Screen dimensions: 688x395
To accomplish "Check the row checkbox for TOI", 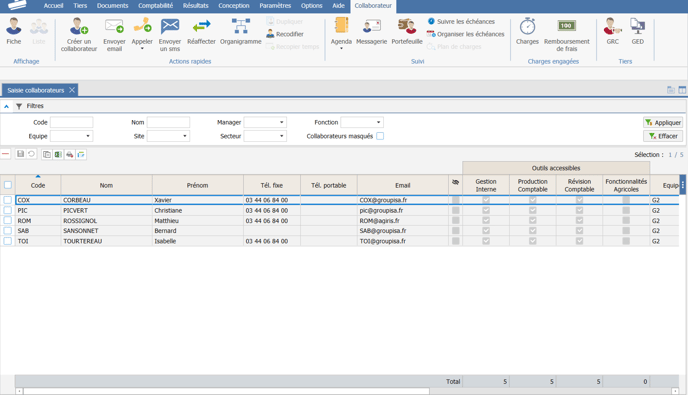I will click(x=8, y=241).
